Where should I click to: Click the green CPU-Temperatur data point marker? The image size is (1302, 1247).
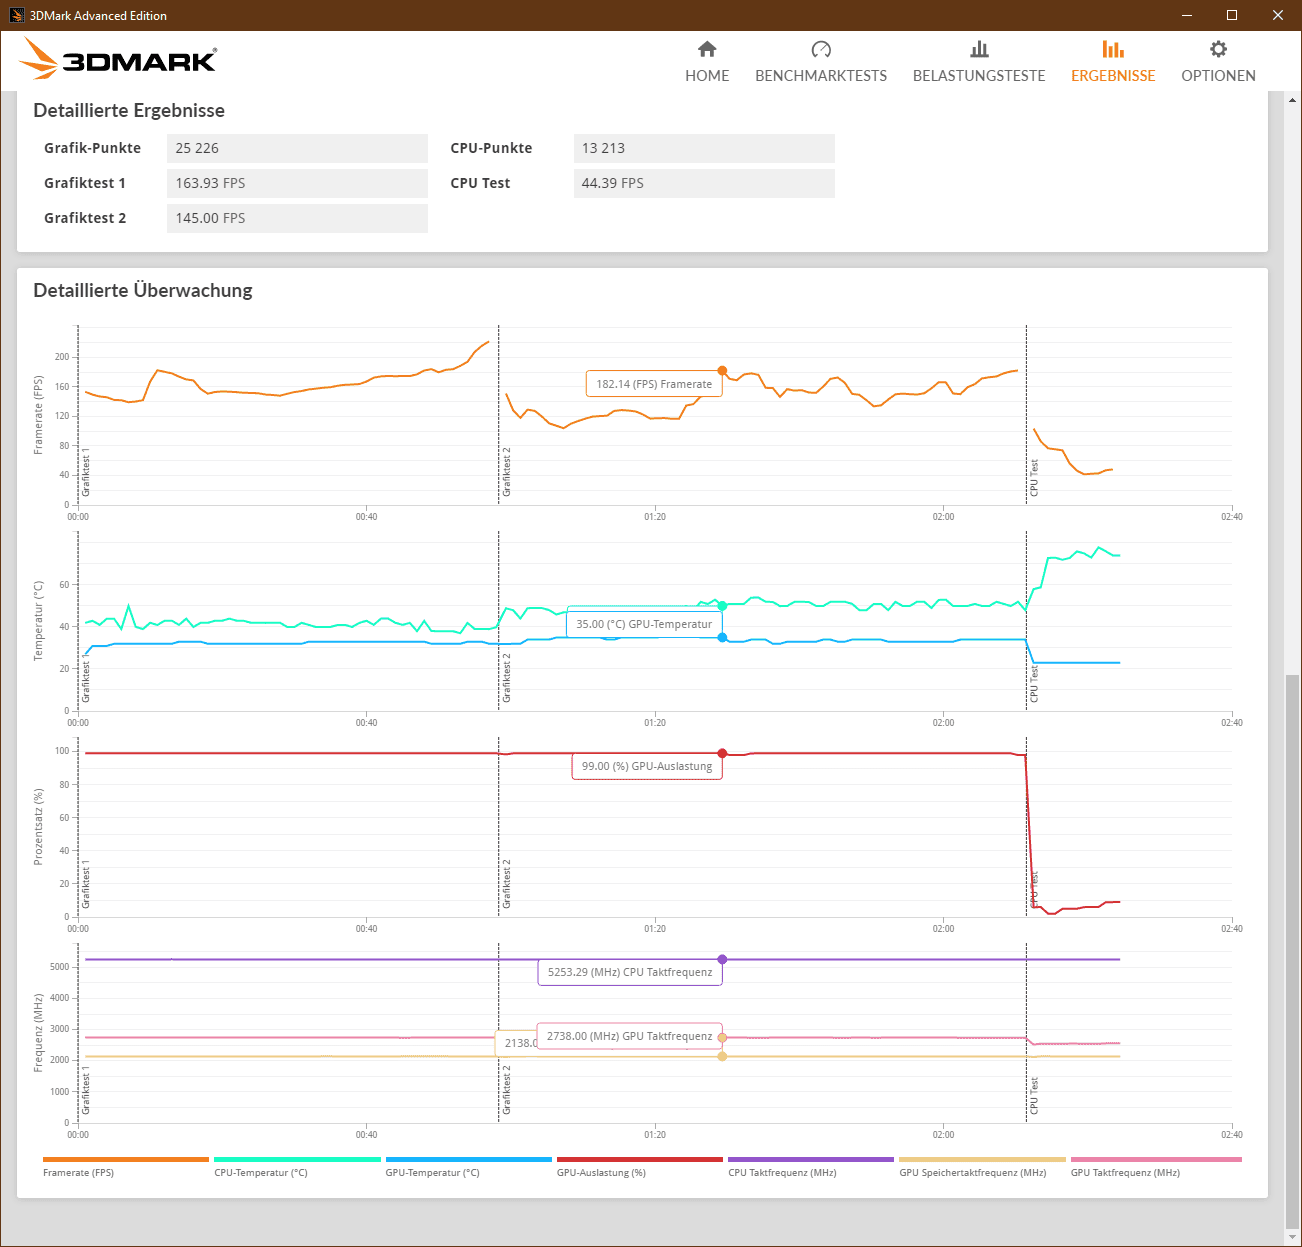point(722,606)
